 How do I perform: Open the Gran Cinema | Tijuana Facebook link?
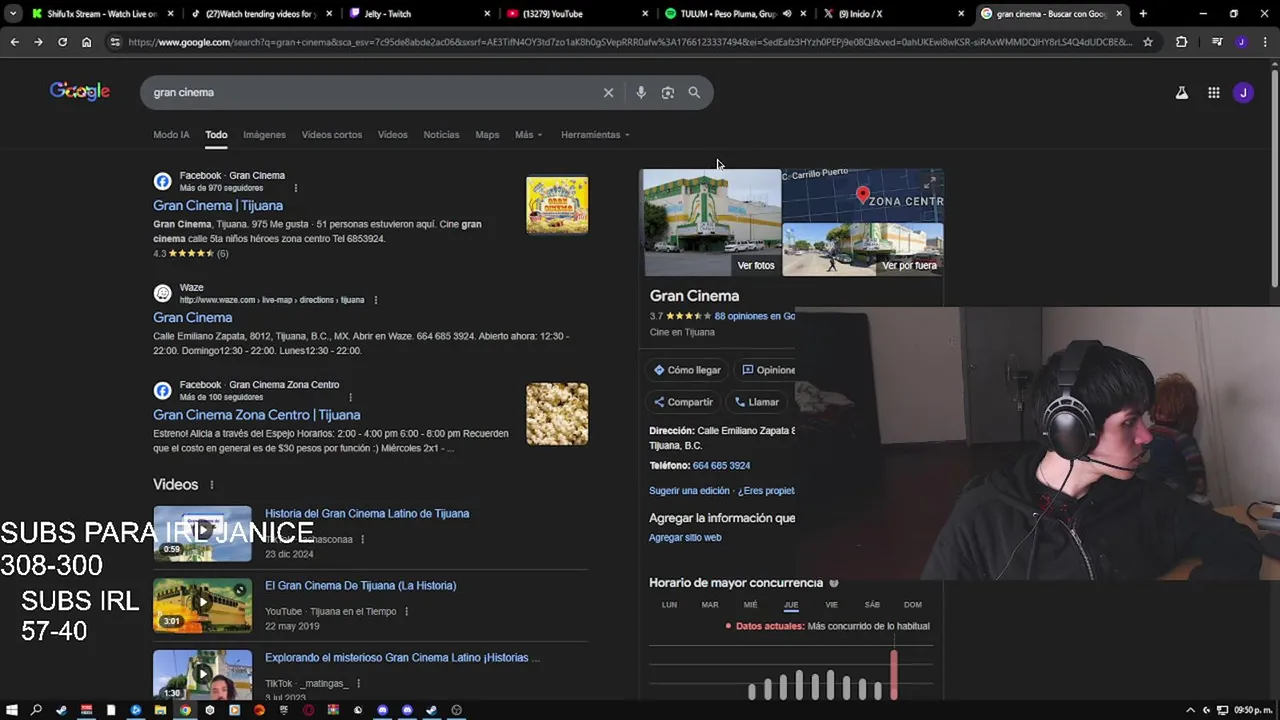[218, 205]
